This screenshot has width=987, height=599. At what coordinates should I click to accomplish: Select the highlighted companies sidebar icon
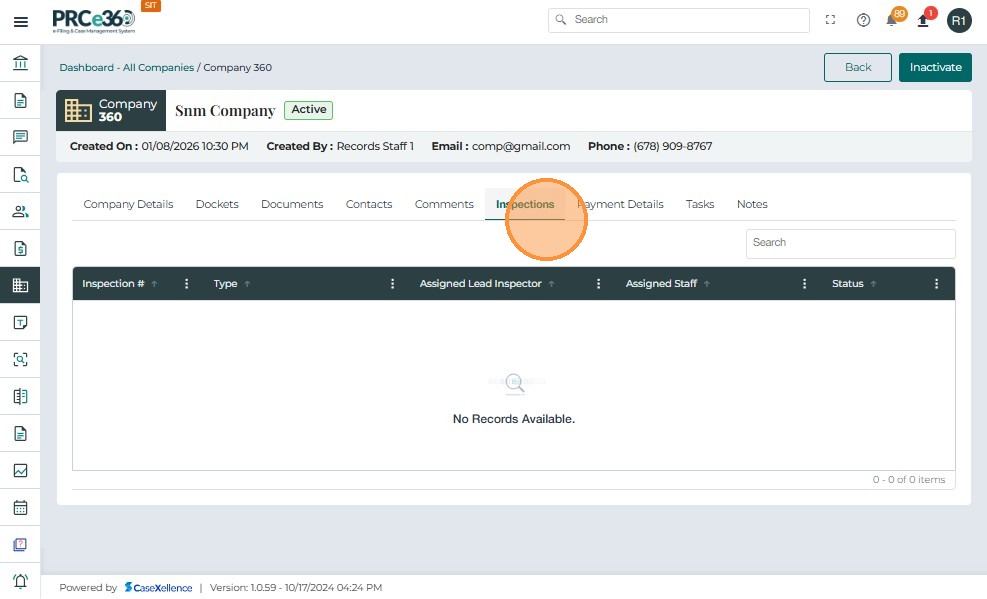coord(20,285)
